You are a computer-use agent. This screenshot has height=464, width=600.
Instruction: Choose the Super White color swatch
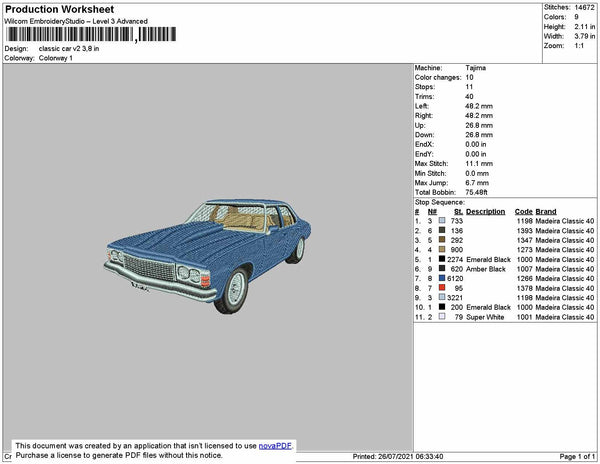click(441, 316)
